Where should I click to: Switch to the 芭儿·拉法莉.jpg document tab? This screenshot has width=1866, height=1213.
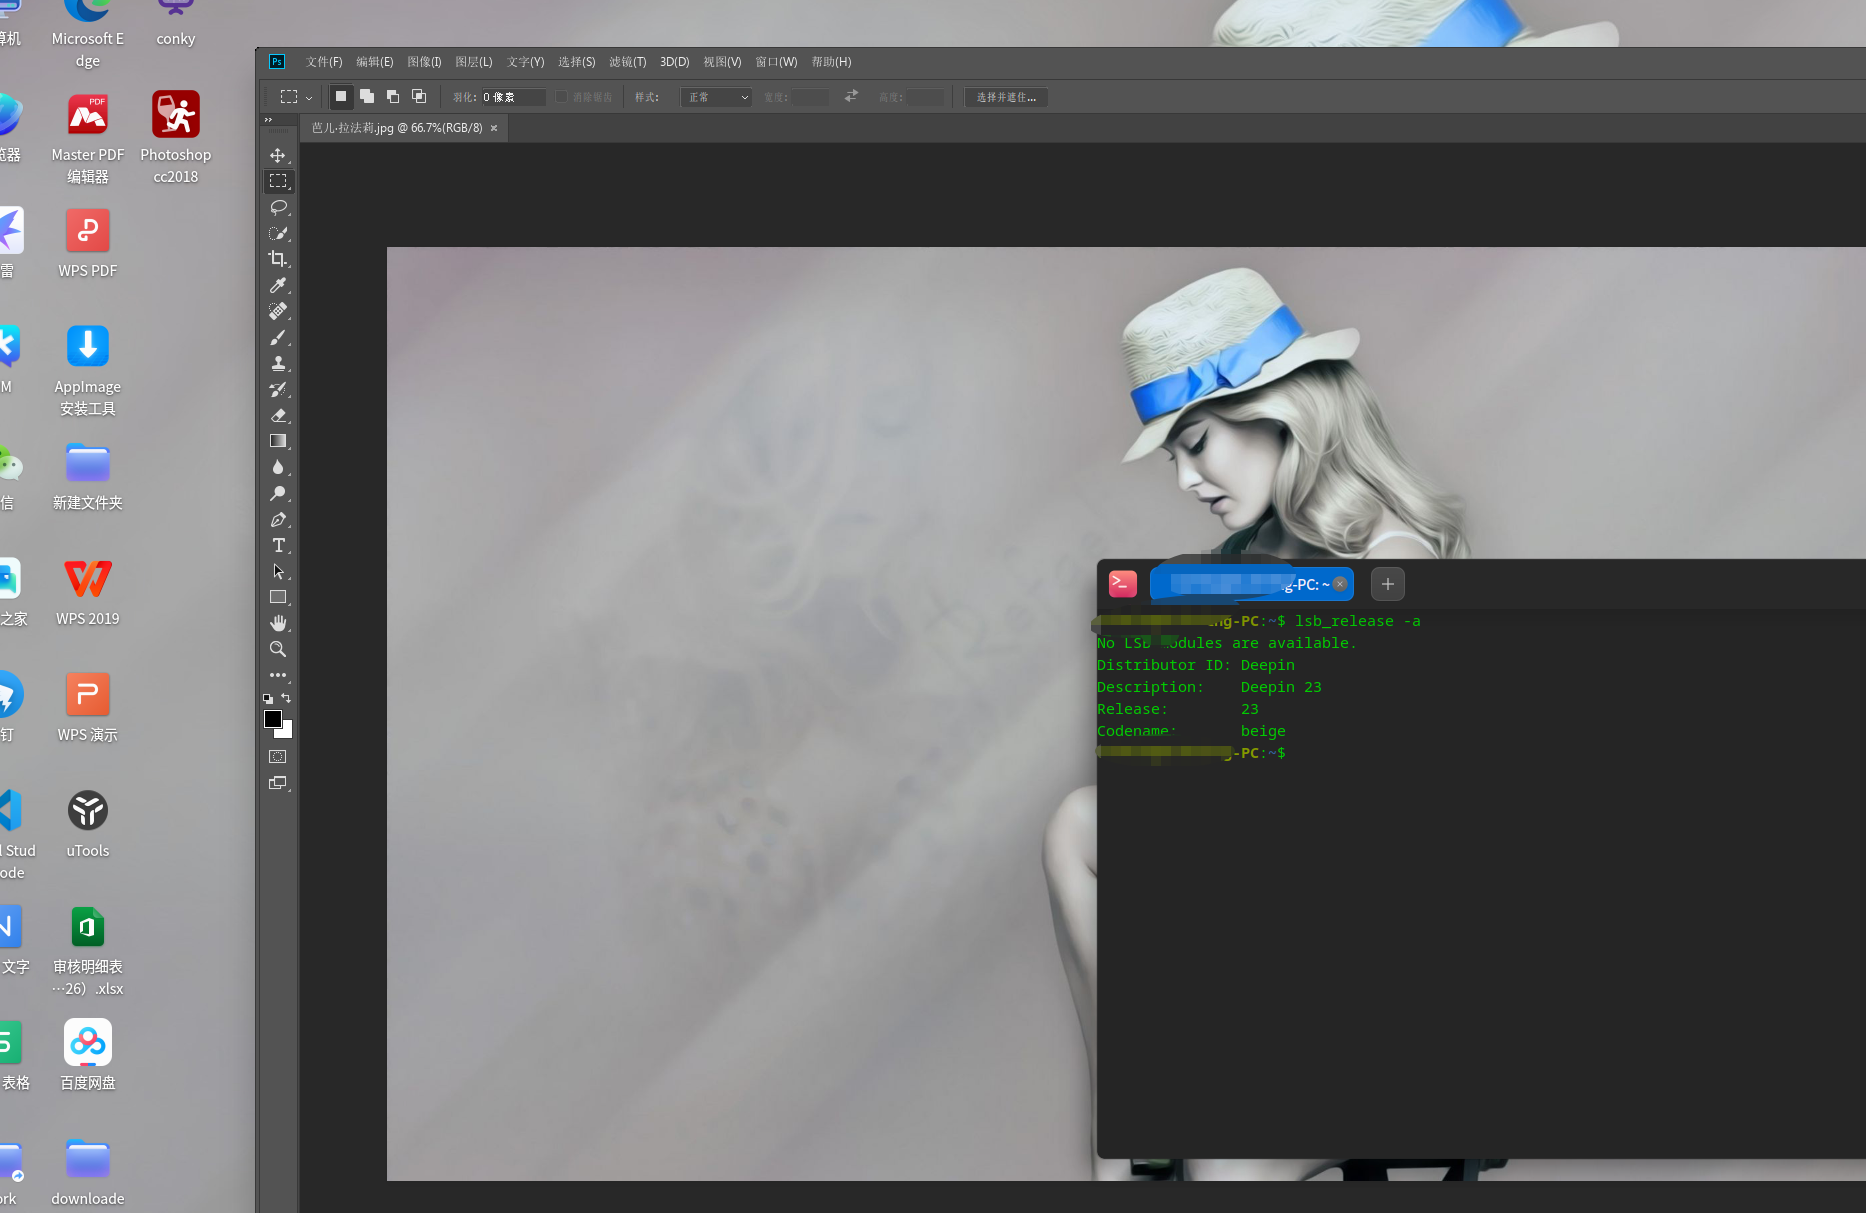397,128
